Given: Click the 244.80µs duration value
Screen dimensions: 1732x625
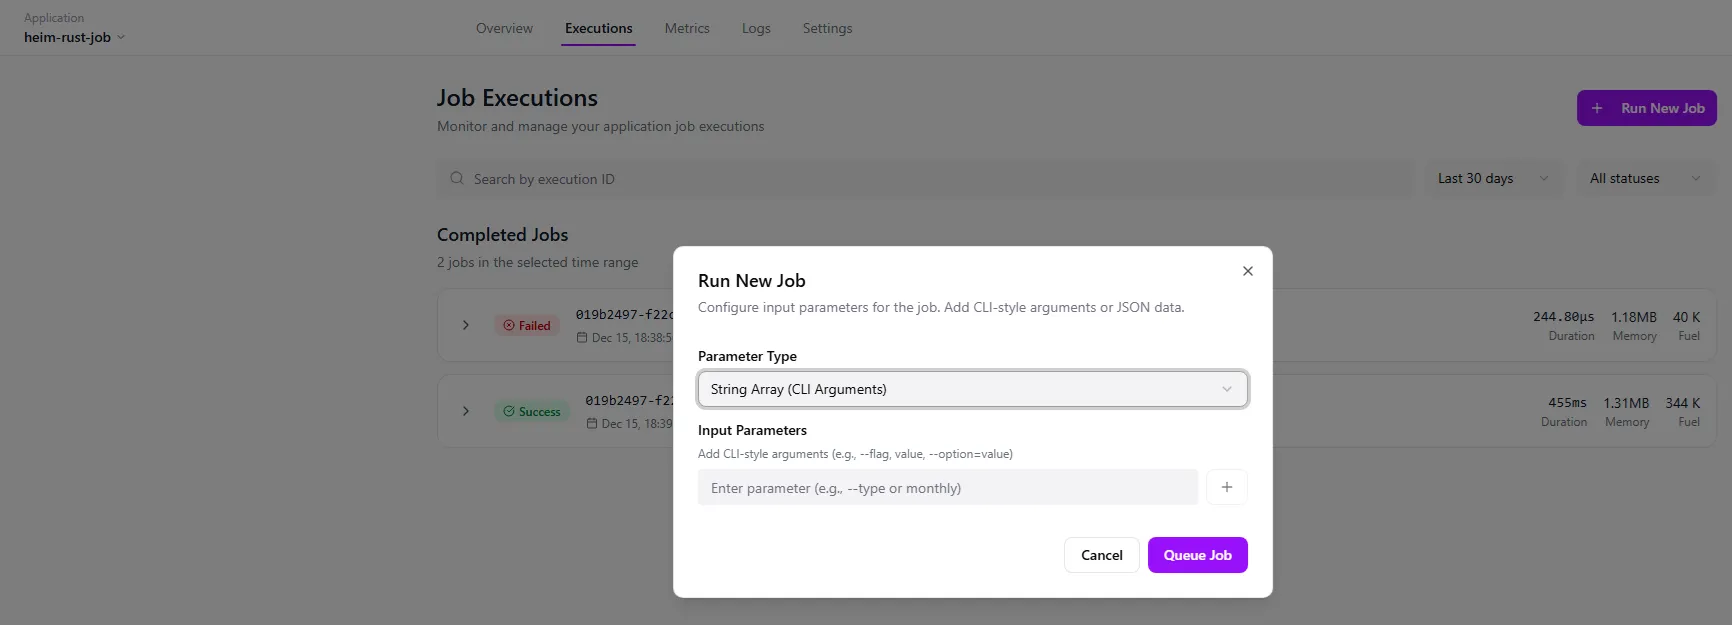Looking at the screenshot, I should 1564,317.
